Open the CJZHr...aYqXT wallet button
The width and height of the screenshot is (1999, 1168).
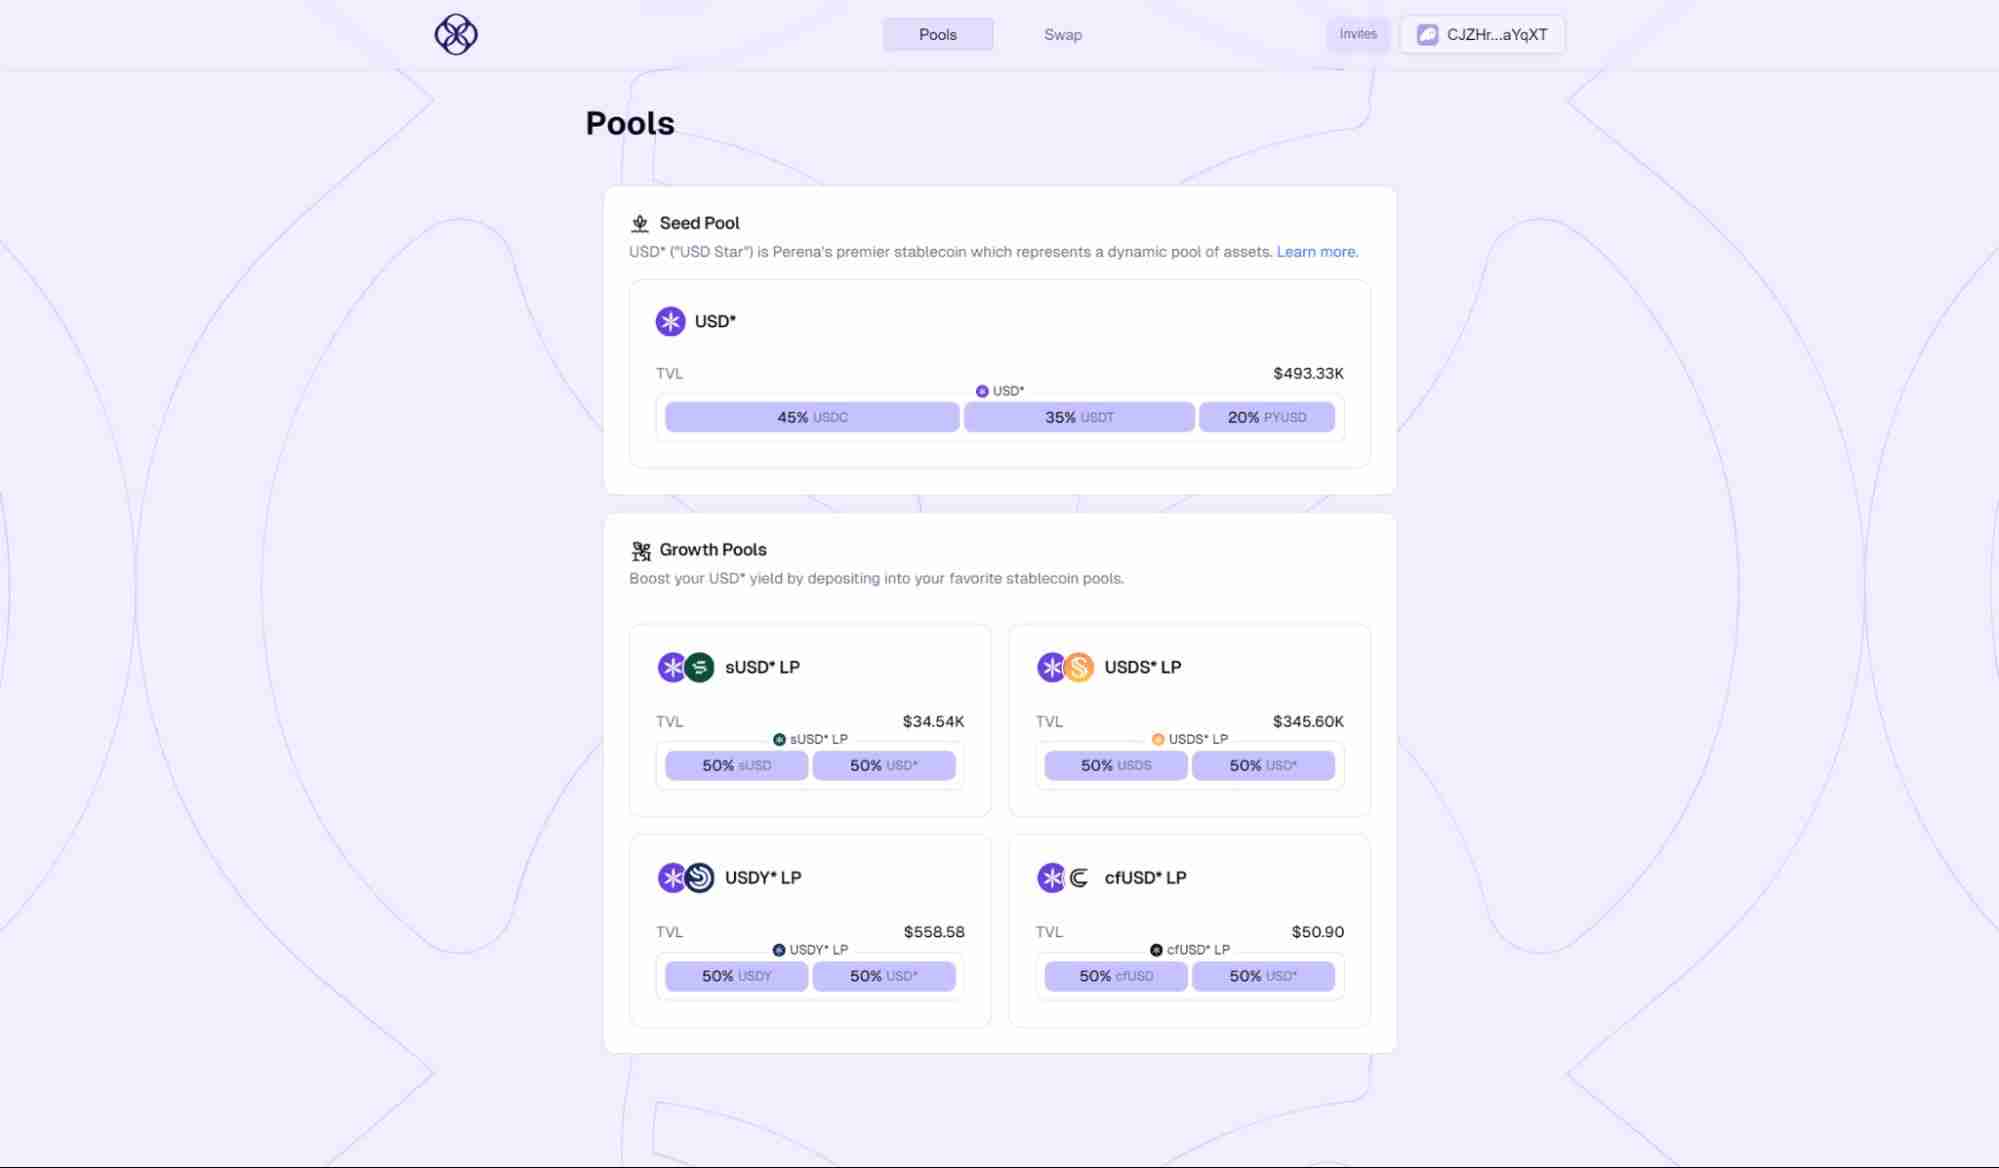[x=1482, y=35]
